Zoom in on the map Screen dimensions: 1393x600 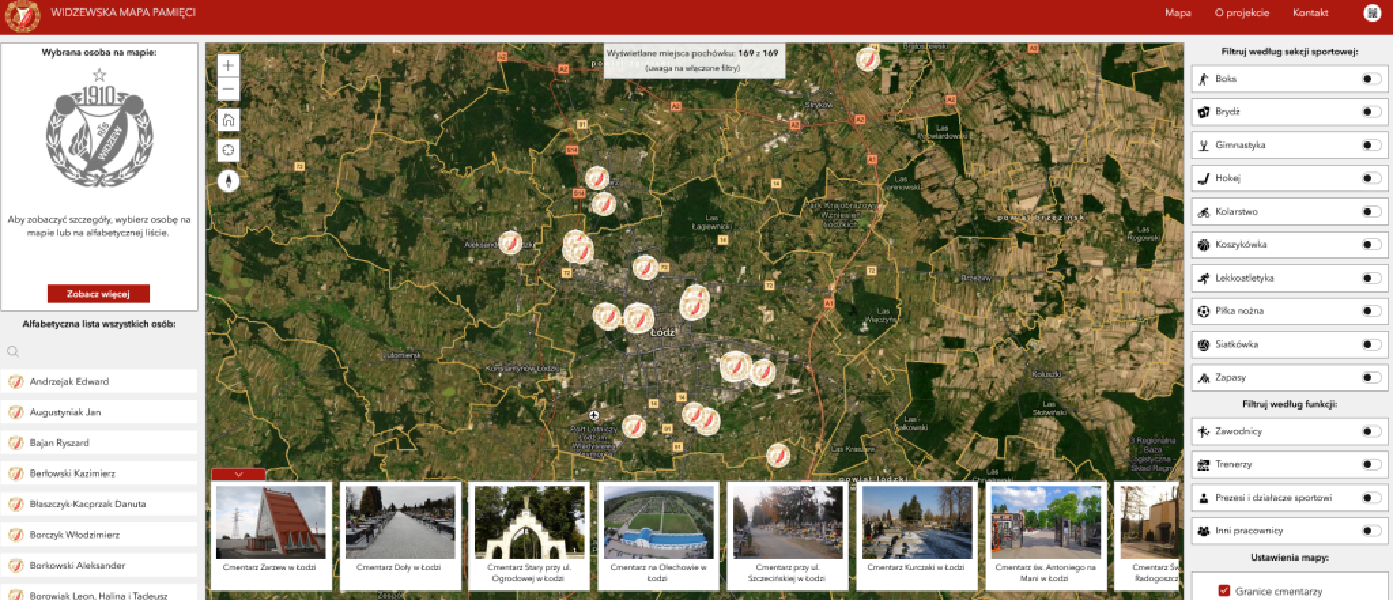coord(228,65)
